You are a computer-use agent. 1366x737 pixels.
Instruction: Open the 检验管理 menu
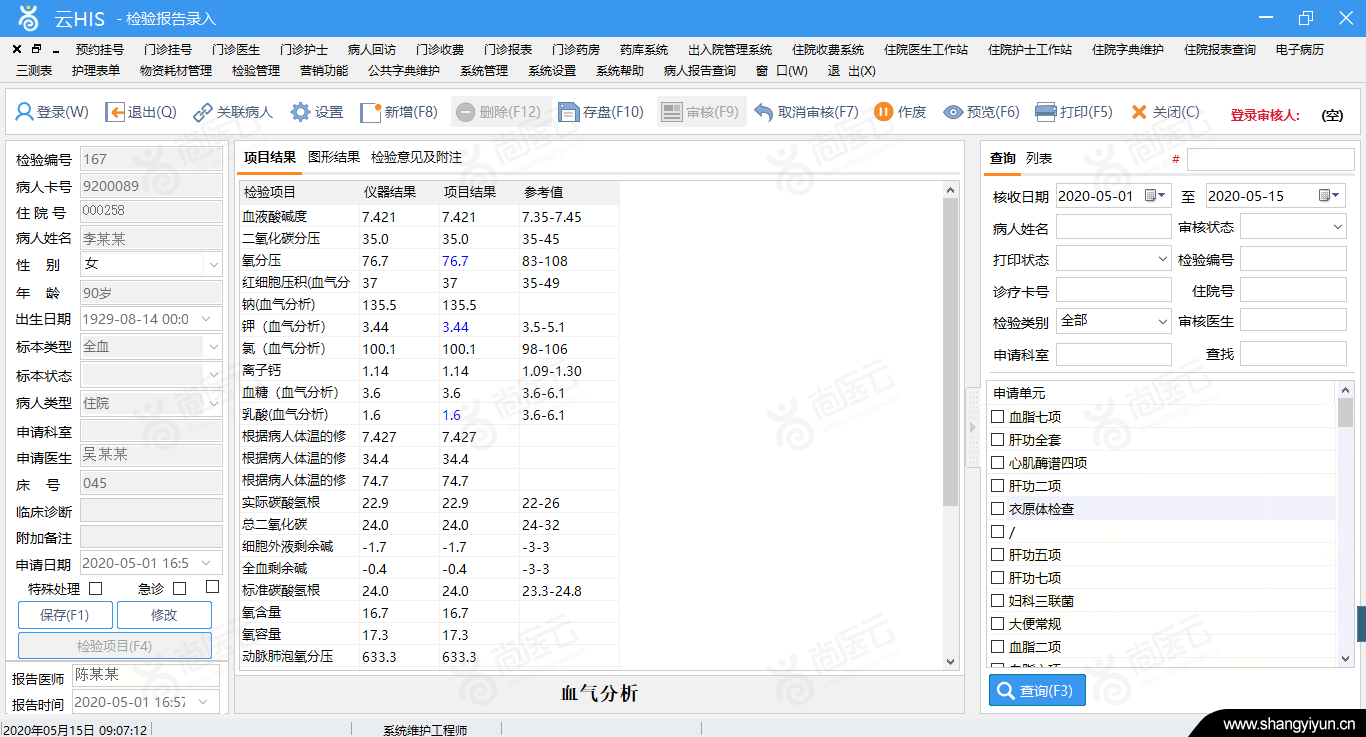(x=256, y=71)
